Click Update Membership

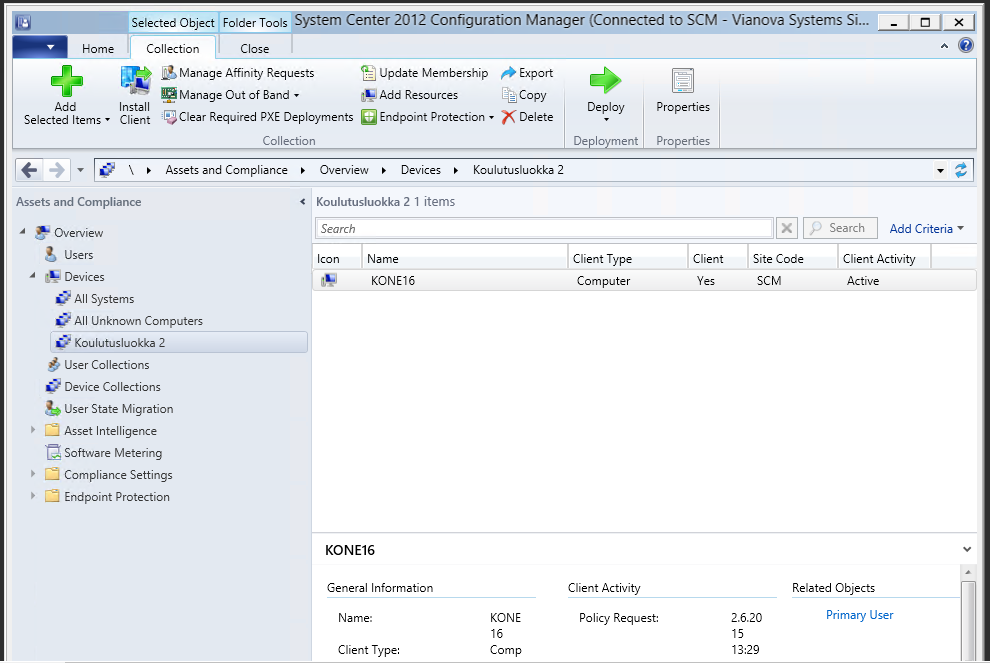[425, 73]
